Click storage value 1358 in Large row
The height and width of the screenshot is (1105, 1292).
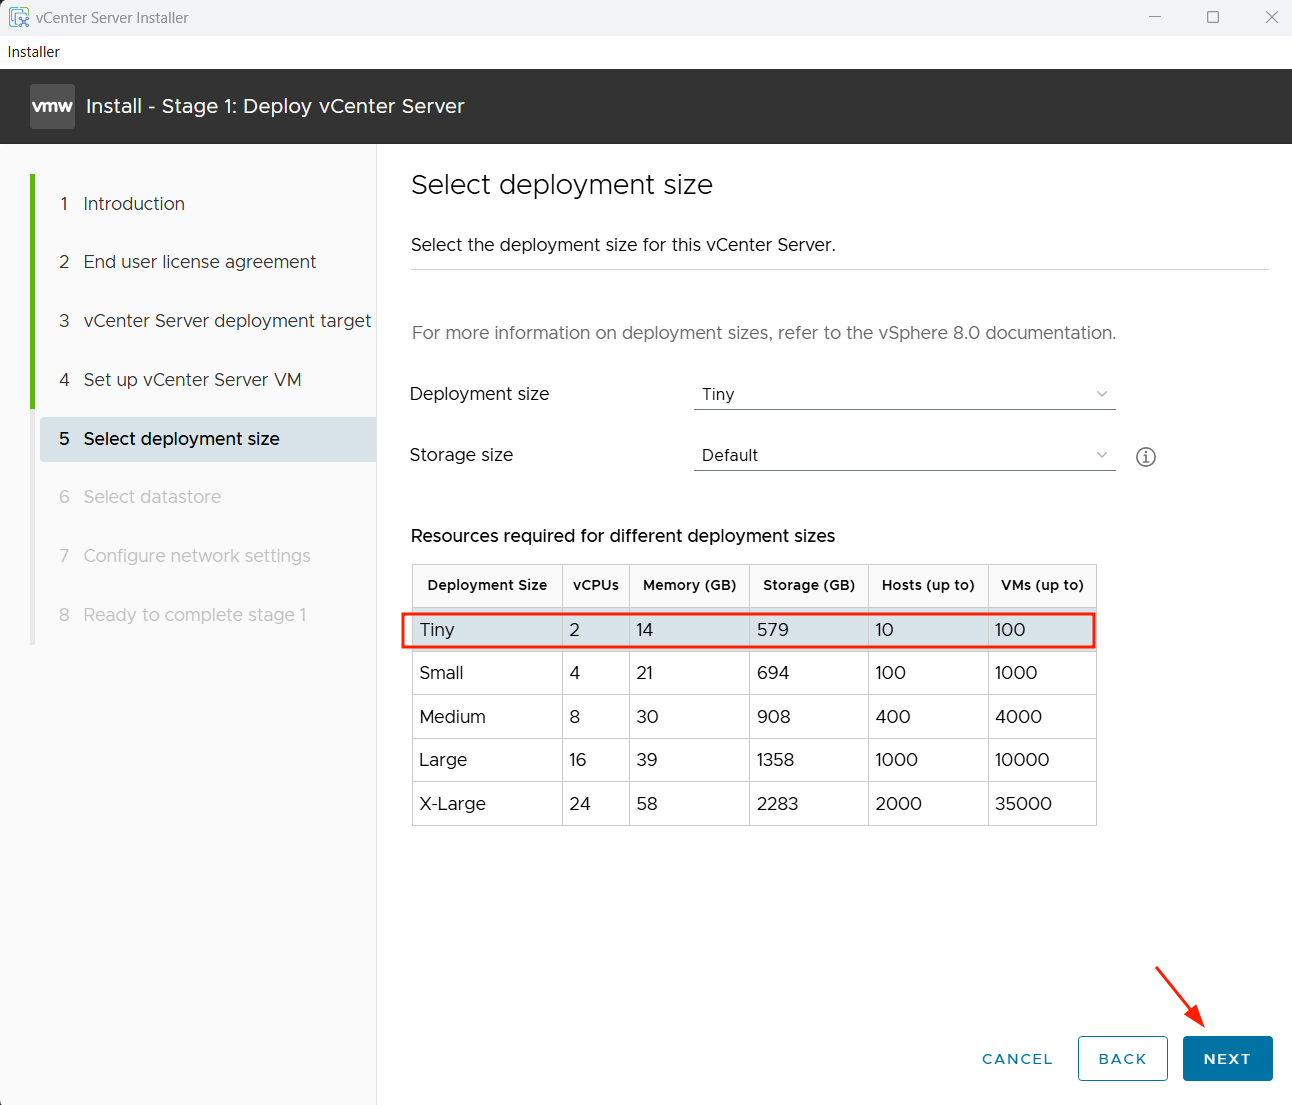(775, 760)
